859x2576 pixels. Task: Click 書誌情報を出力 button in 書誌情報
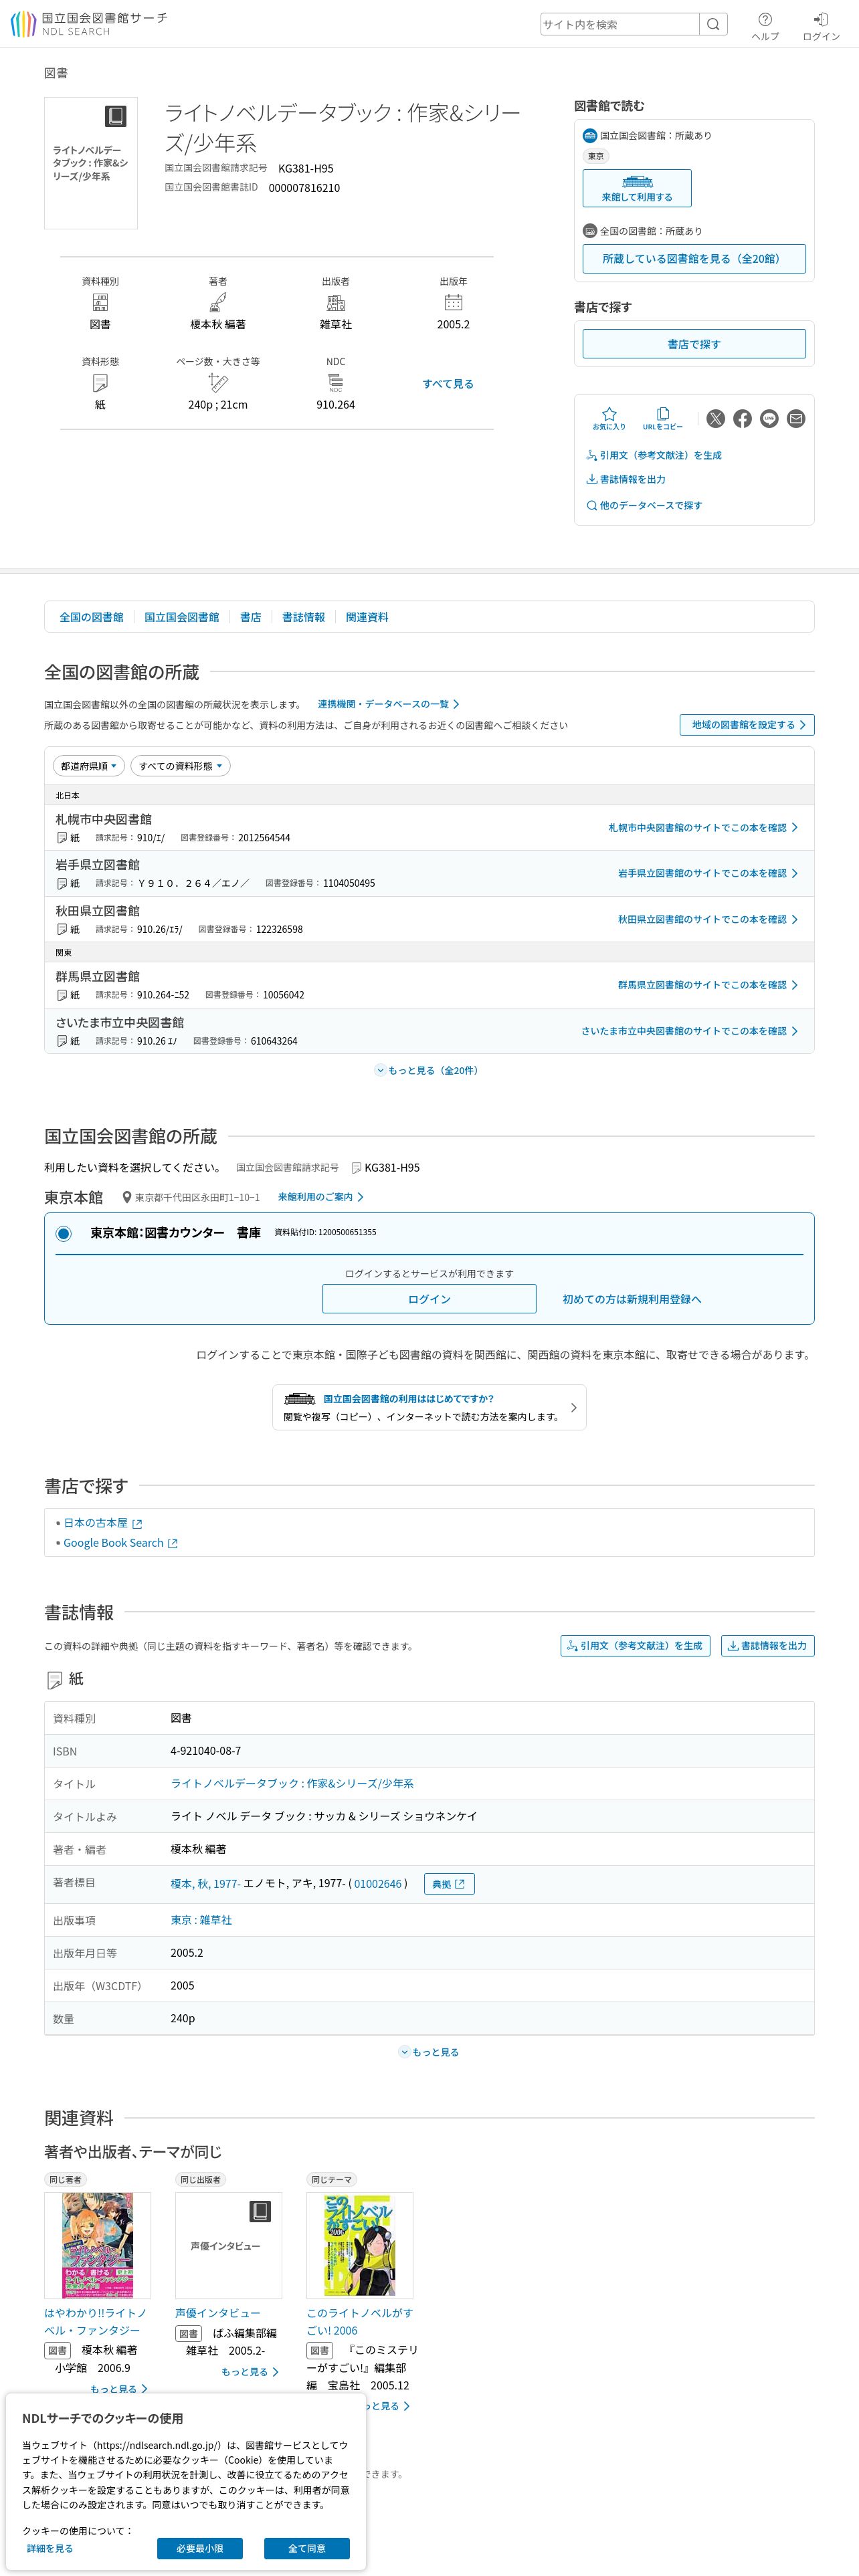tap(768, 1645)
